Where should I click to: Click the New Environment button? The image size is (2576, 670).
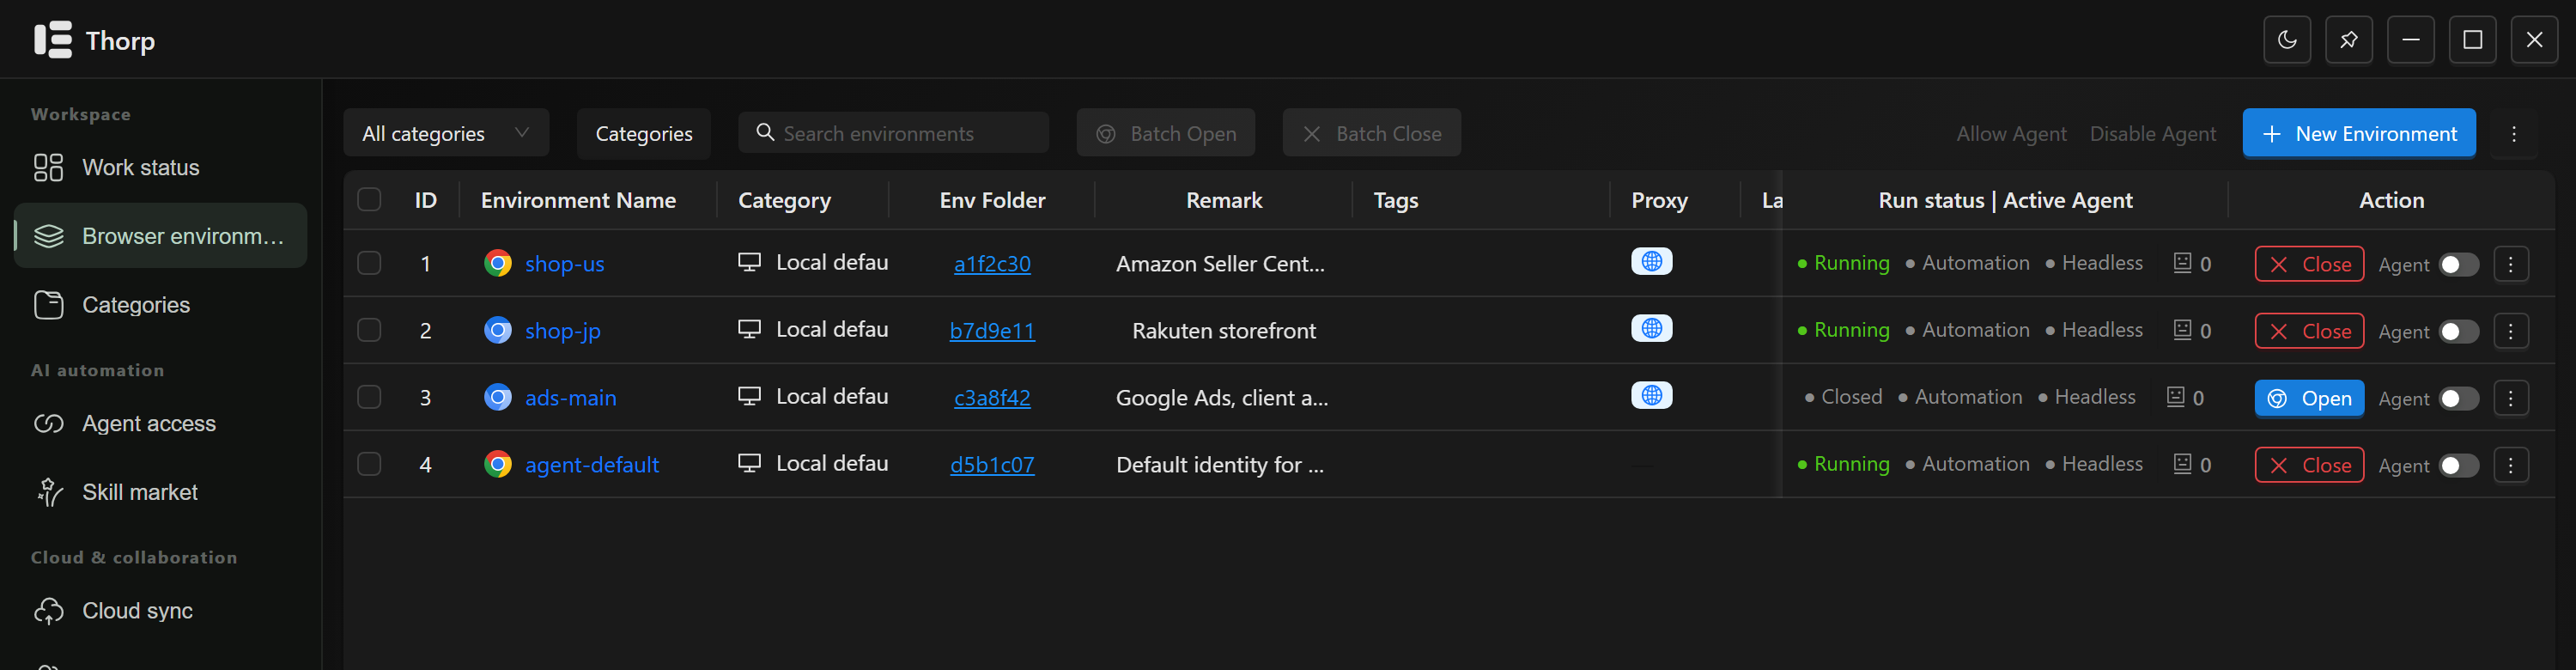[x=2359, y=133]
